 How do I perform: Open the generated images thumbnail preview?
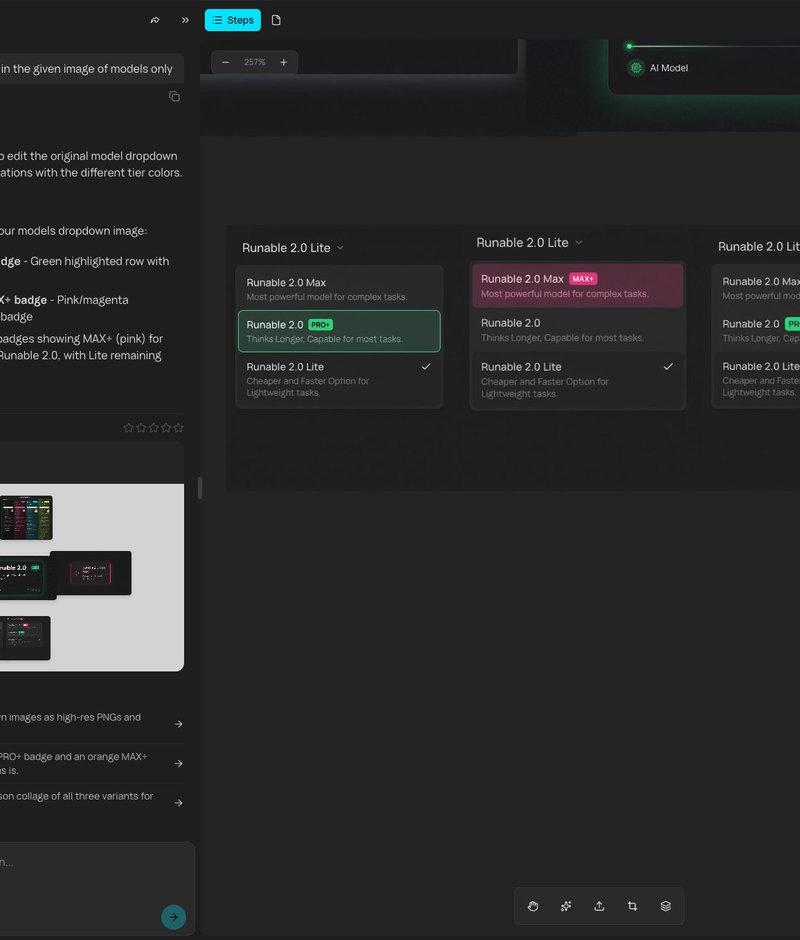point(92,577)
